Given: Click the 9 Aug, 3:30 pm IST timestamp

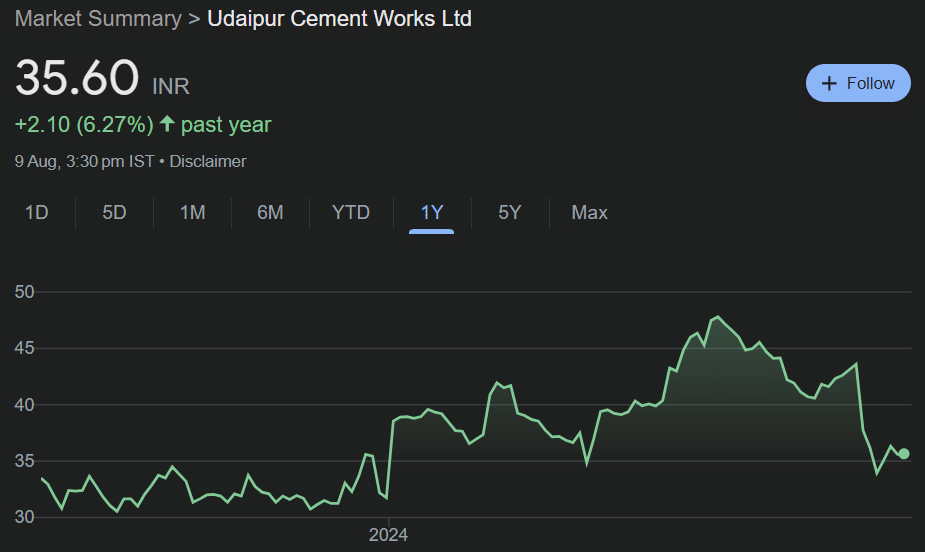Looking at the screenshot, I should tap(84, 162).
